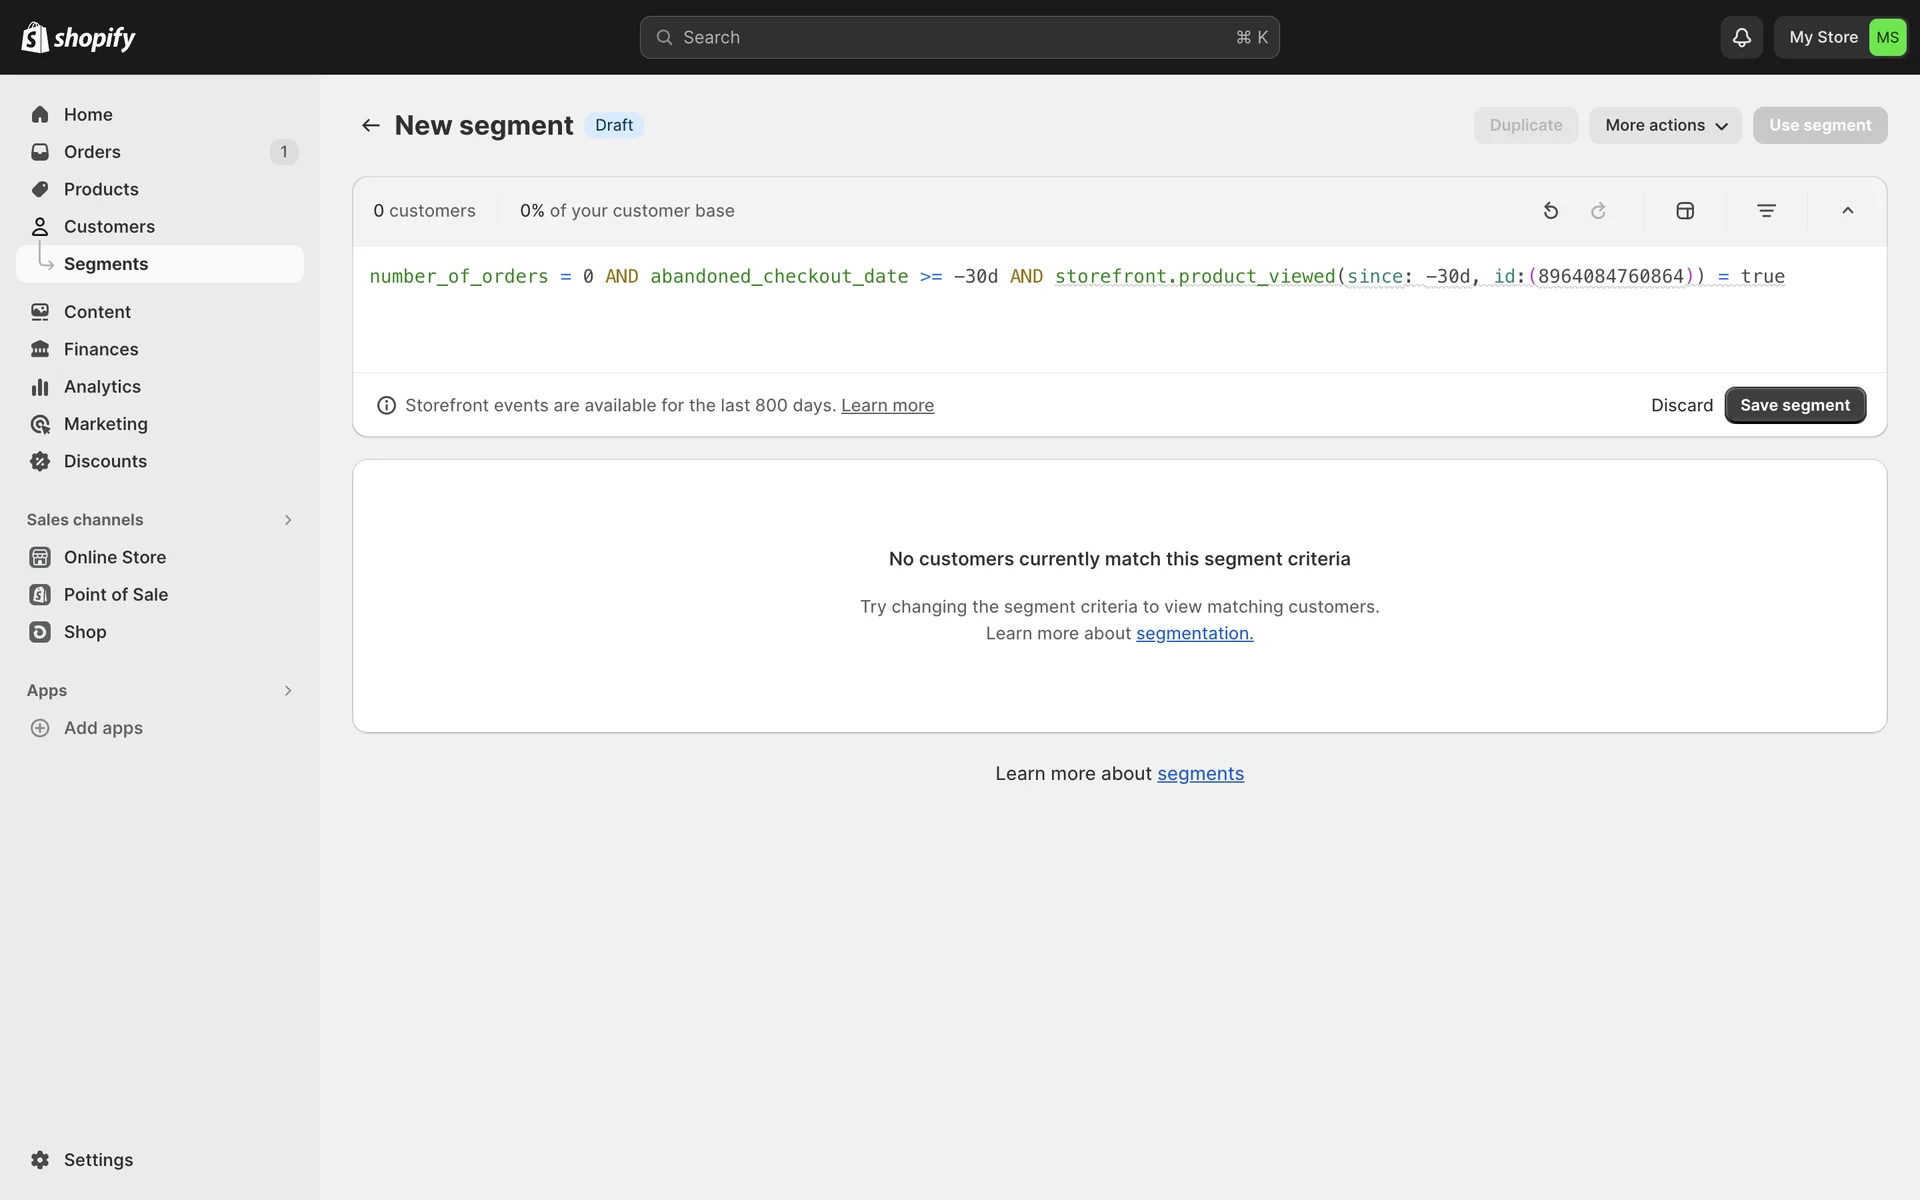The height and width of the screenshot is (1200, 1920).
Task: Open Analytics in the sidebar
Action: pos(102,387)
